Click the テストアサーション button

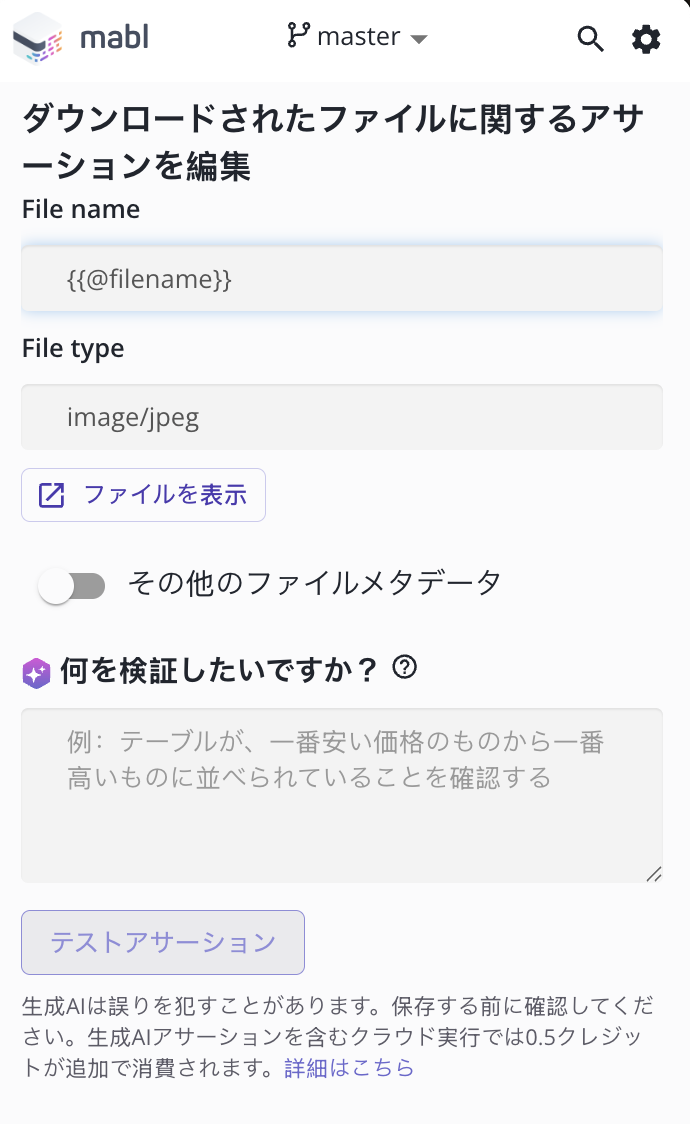(162, 942)
